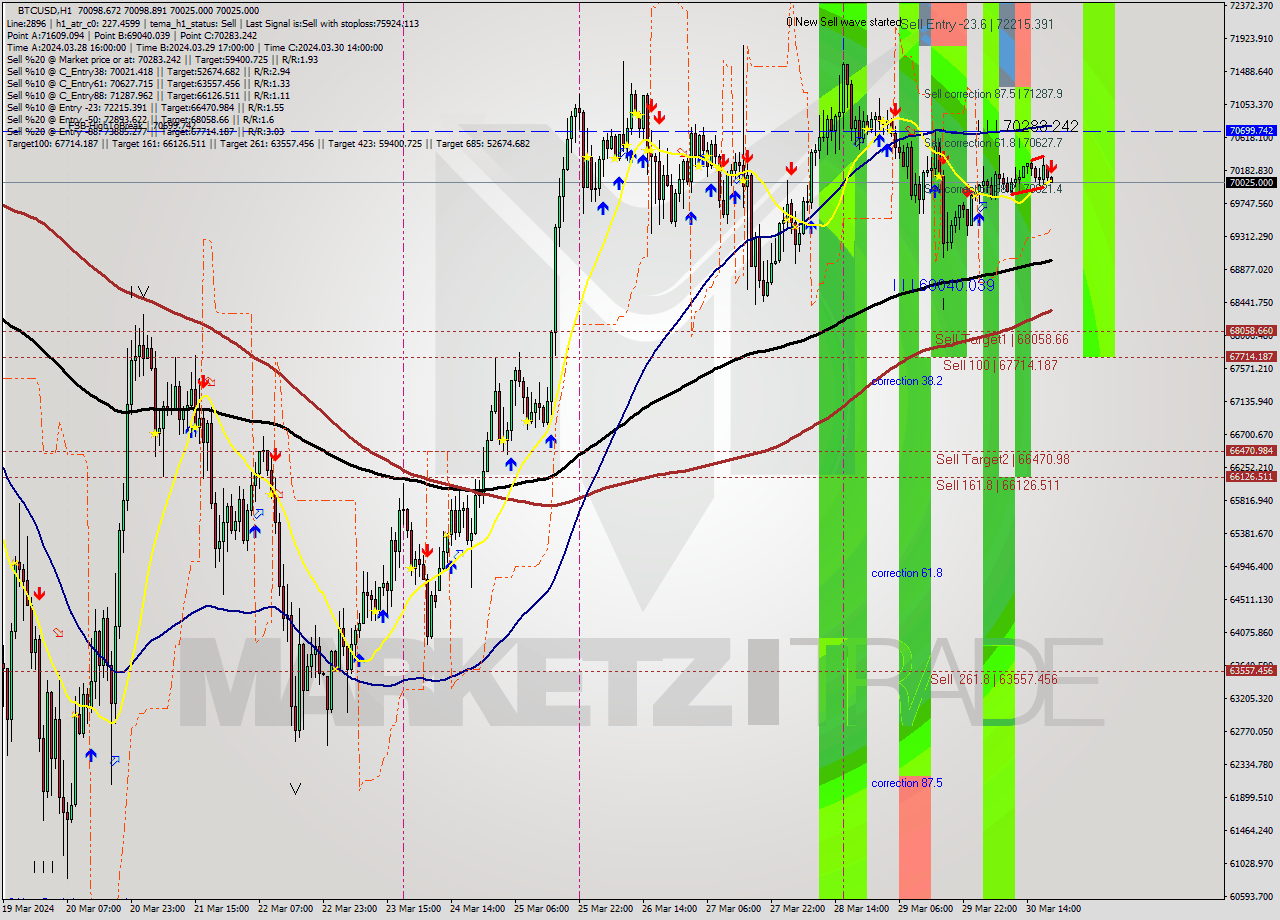Image resolution: width=1280 pixels, height=920 pixels.
Task: Select the 'Sell Target1 | 68058.66' label
Action: (x=1001, y=339)
